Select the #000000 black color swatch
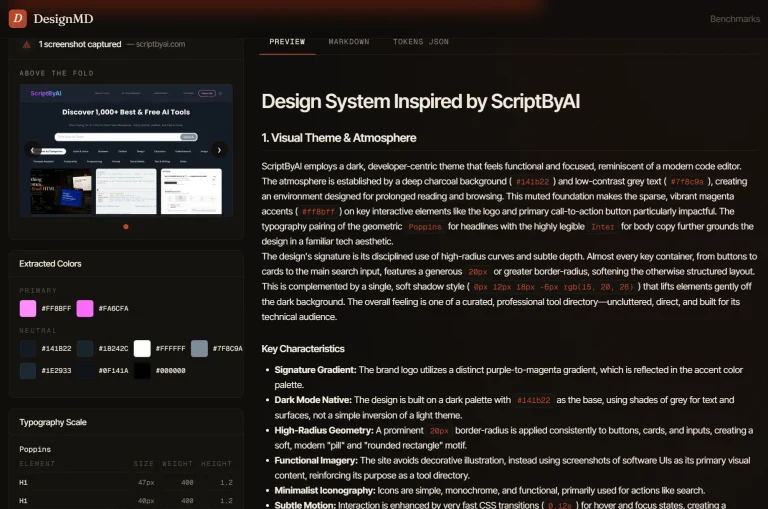Image resolution: width=768 pixels, height=509 pixels. coord(142,370)
